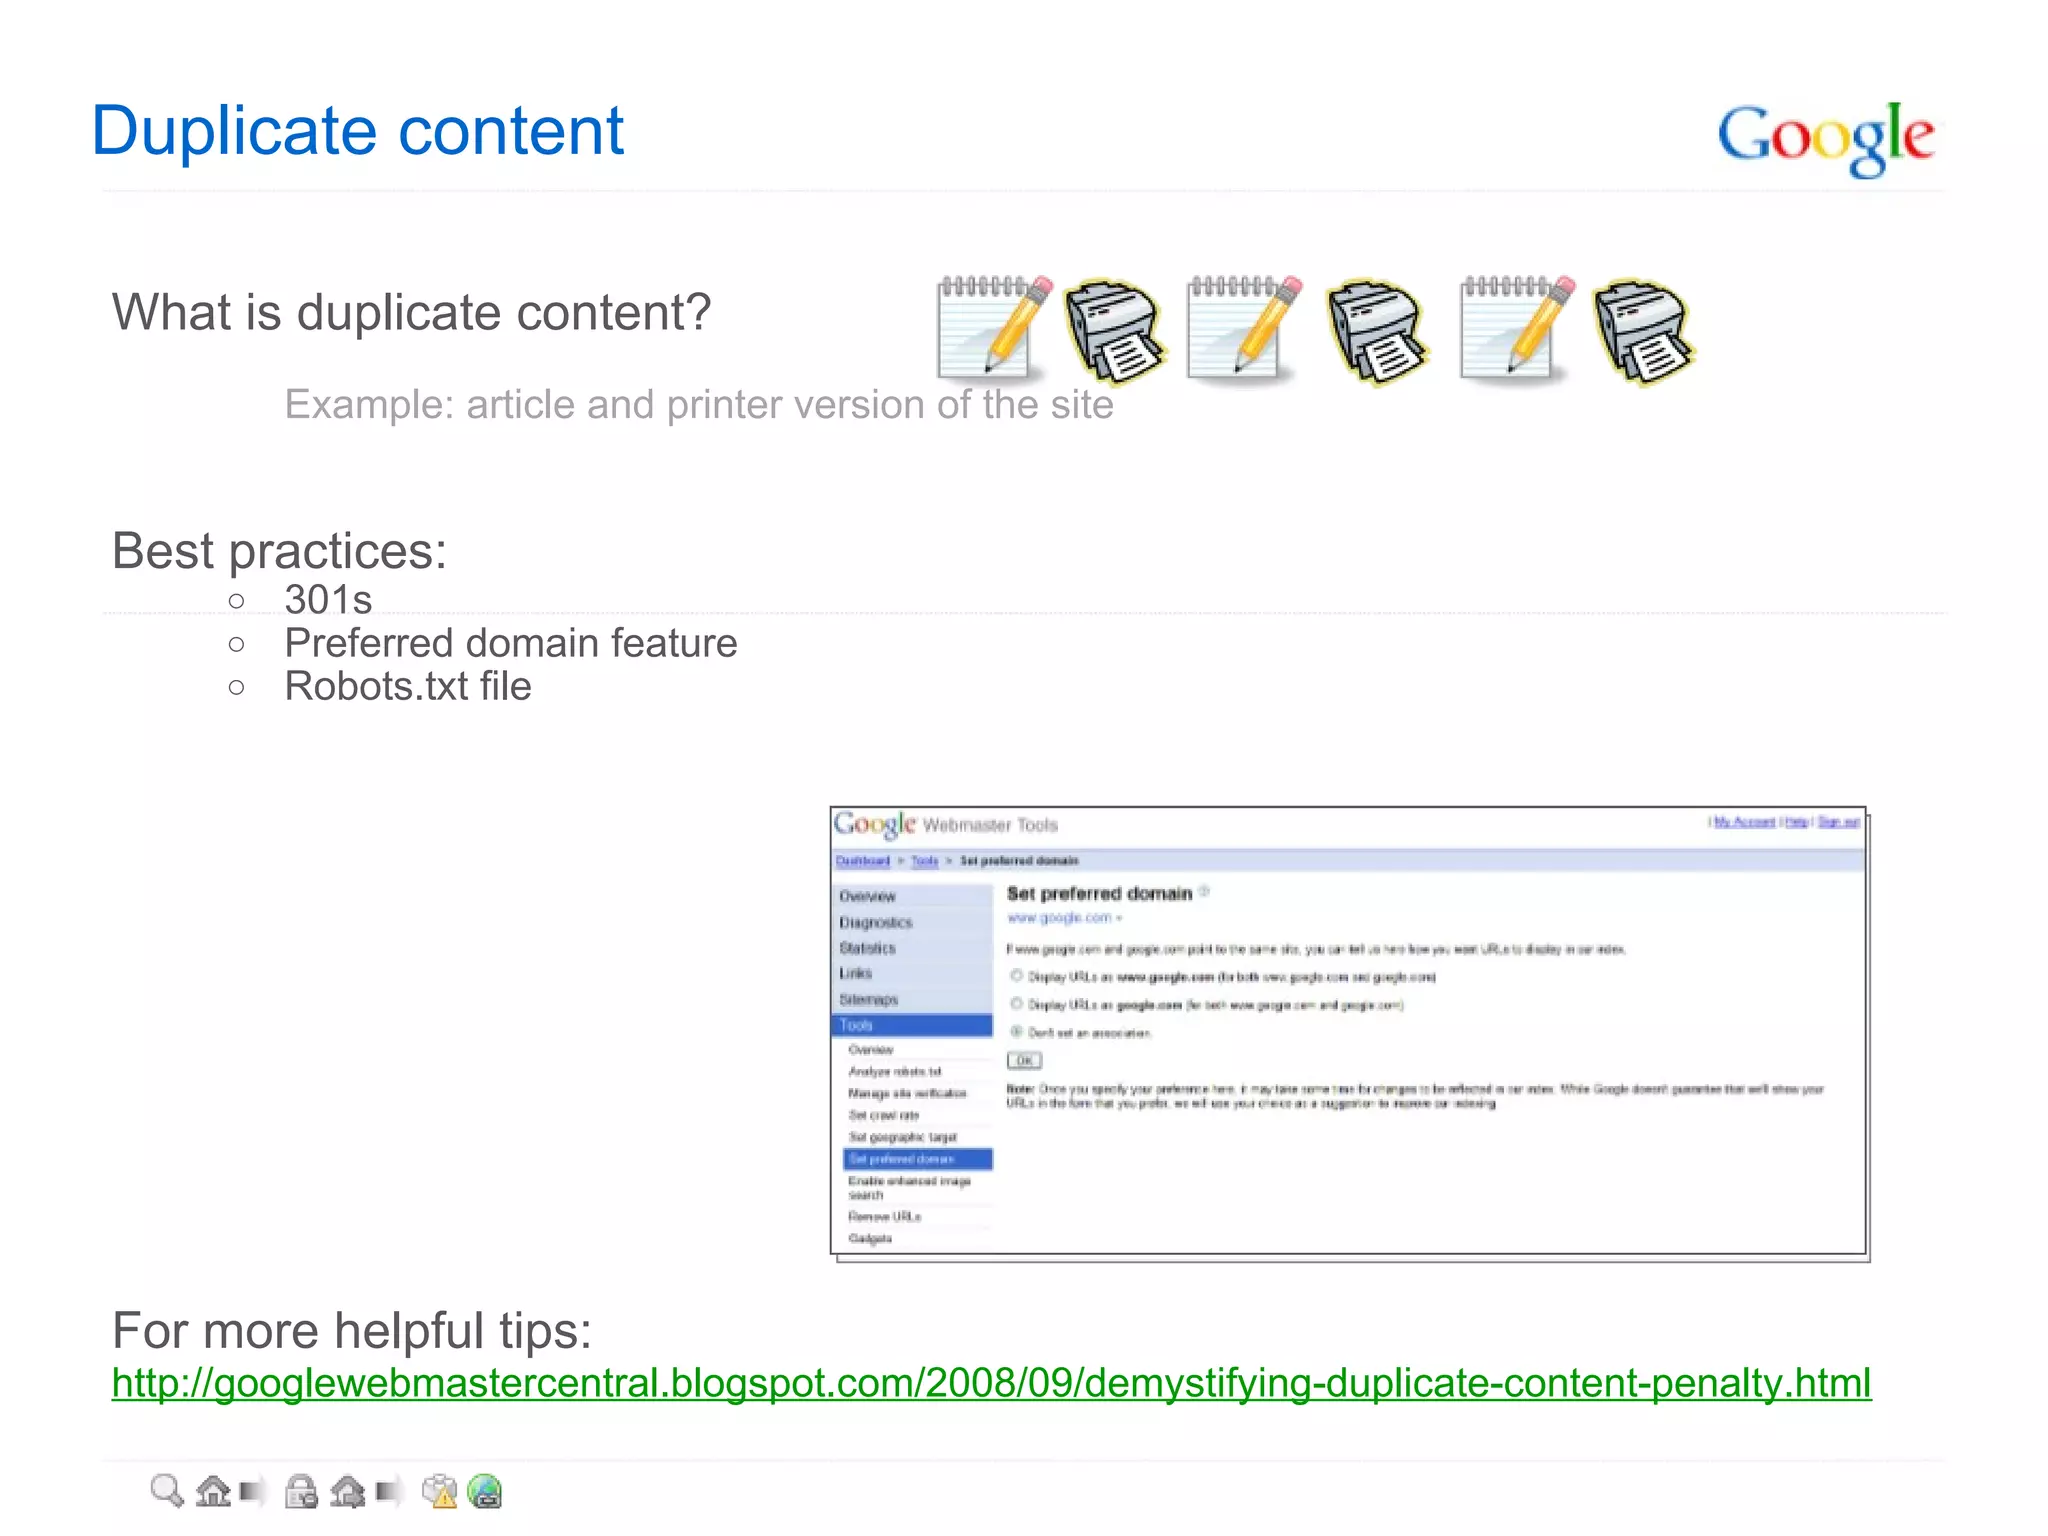This screenshot has width=2048, height=1536.
Task: Open Manage site verification submenu item
Action: click(907, 1093)
